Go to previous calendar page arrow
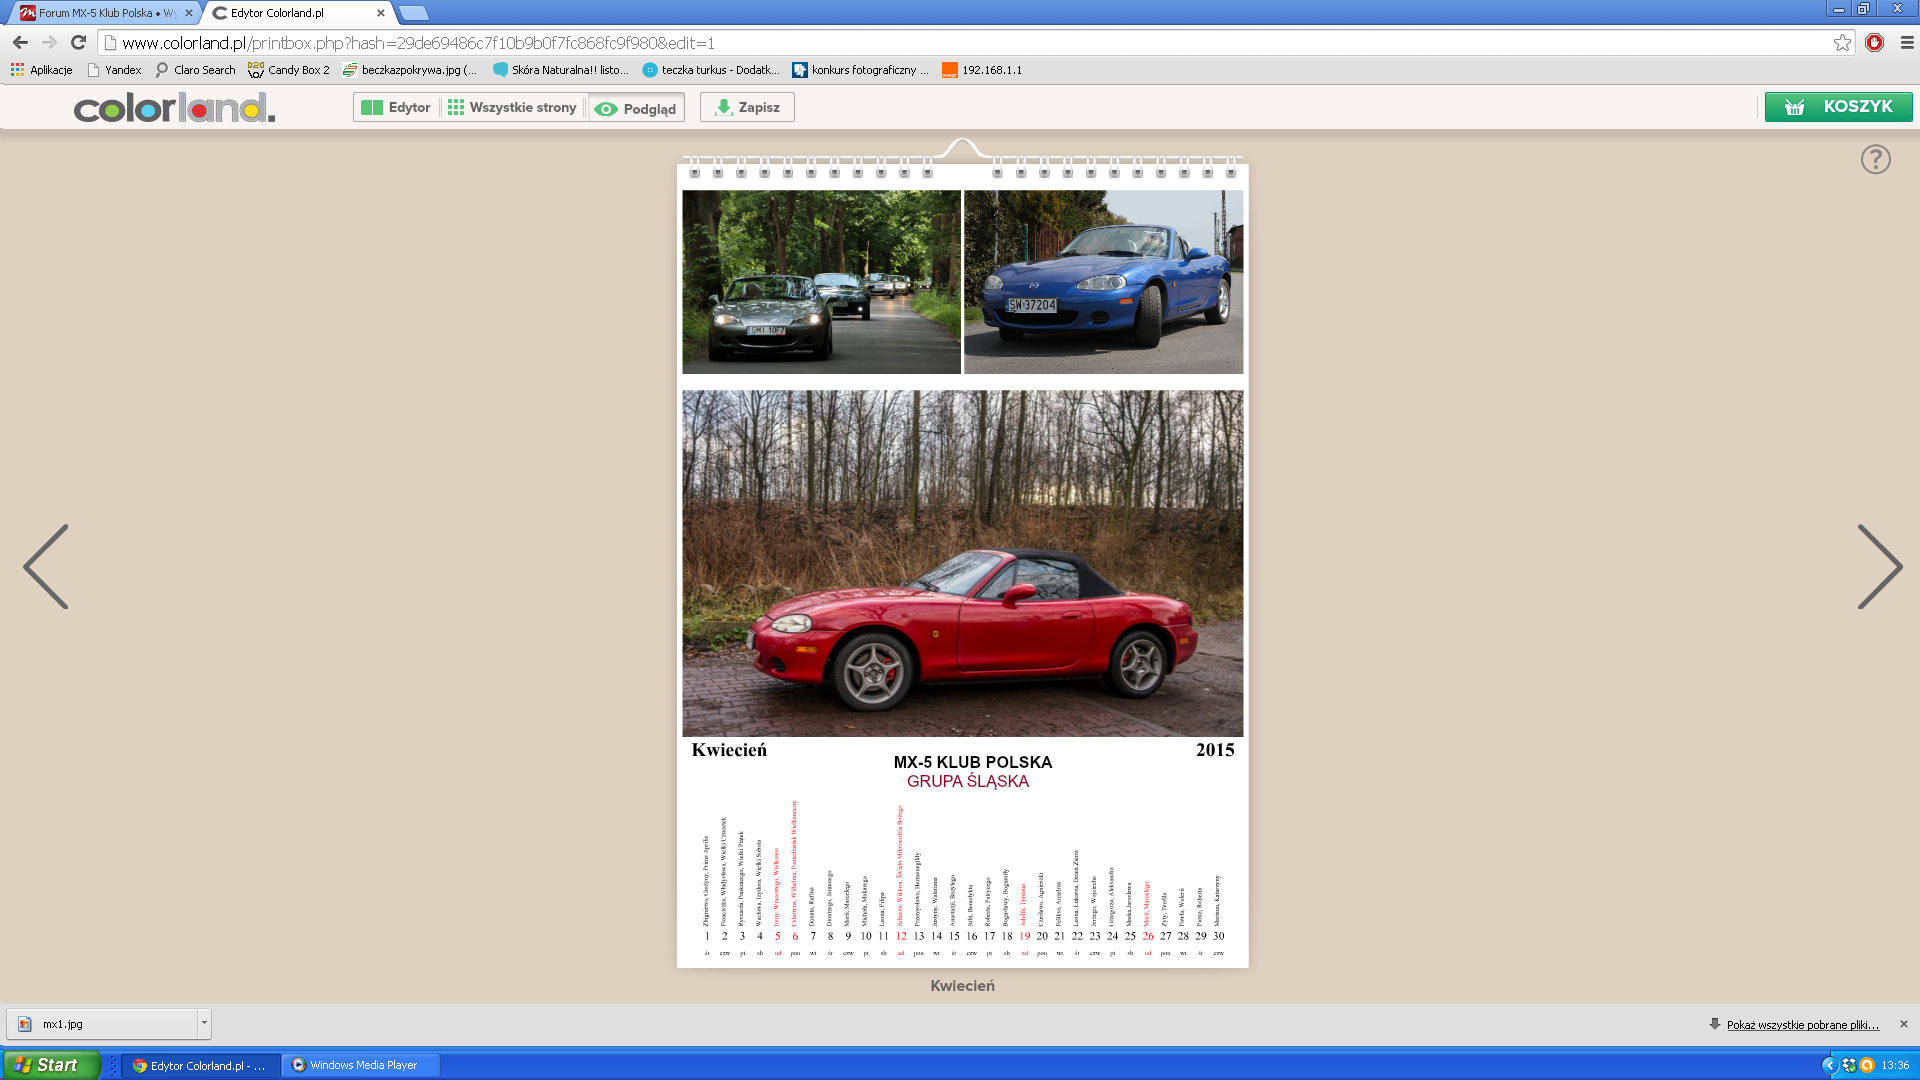Screen dimensions: 1920x1080 pos(46,567)
